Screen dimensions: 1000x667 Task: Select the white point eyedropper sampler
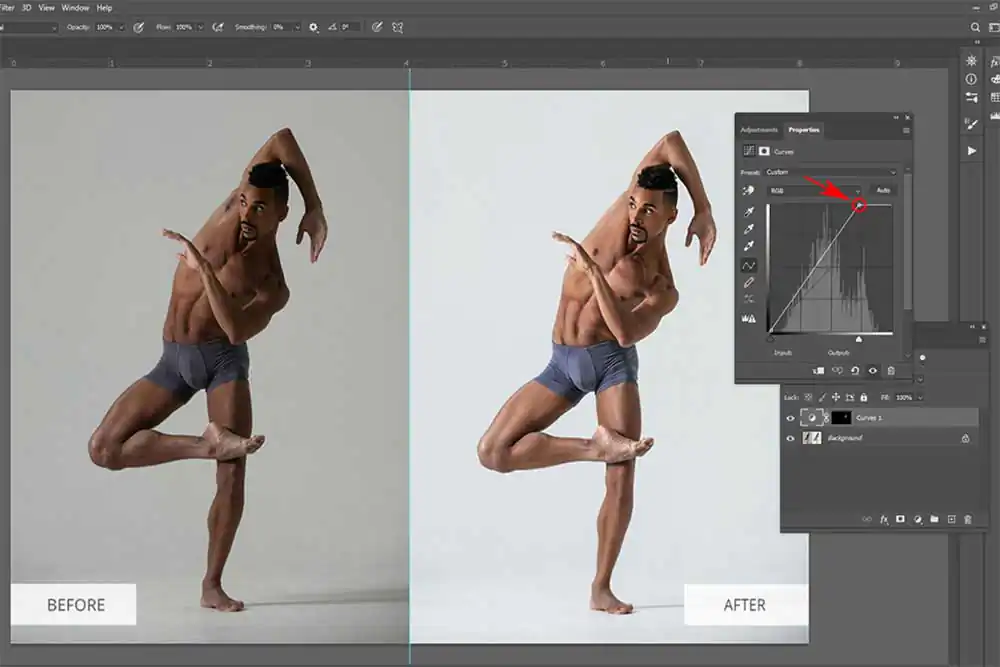pyautogui.click(x=748, y=247)
